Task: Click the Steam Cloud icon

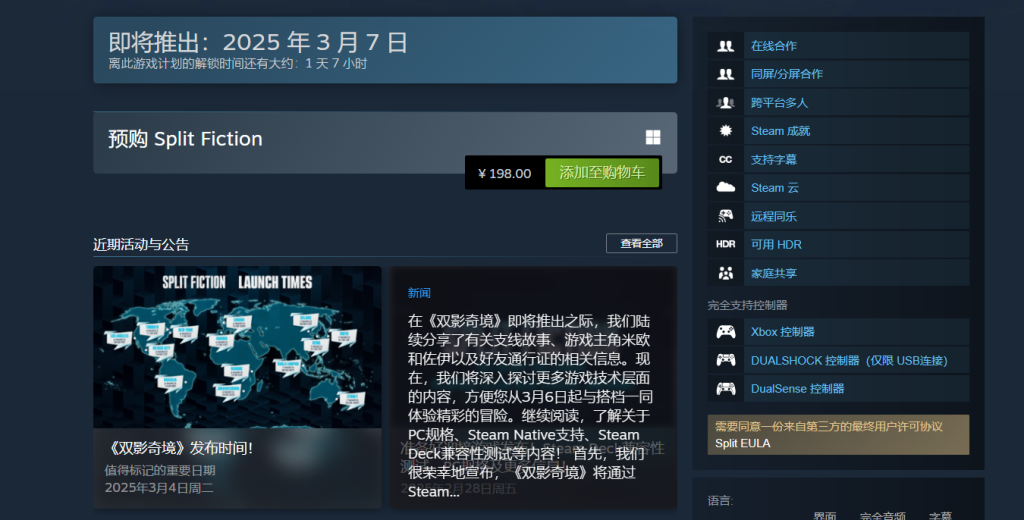Action: pyautogui.click(x=726, y=187)
